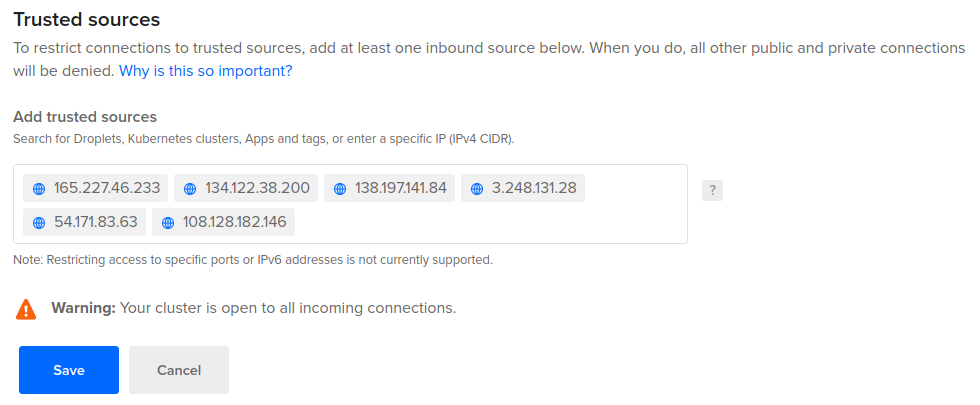This screenshot has width=980, height=405.
Task: Select the 134.122.38.200 source chip
Action: [x=246, y=188]
